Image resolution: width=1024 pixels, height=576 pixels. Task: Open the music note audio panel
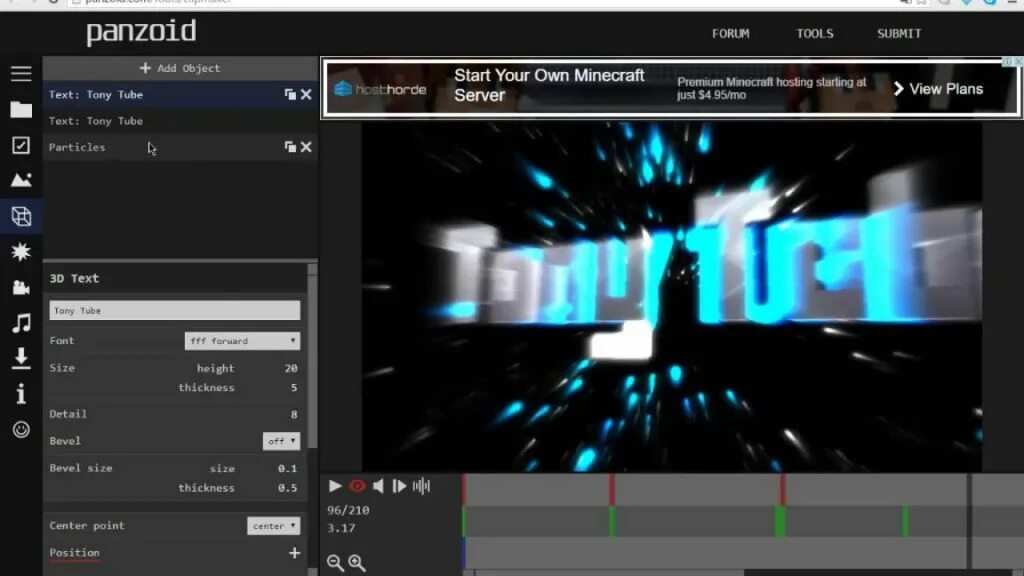click(x=21, y=323)
